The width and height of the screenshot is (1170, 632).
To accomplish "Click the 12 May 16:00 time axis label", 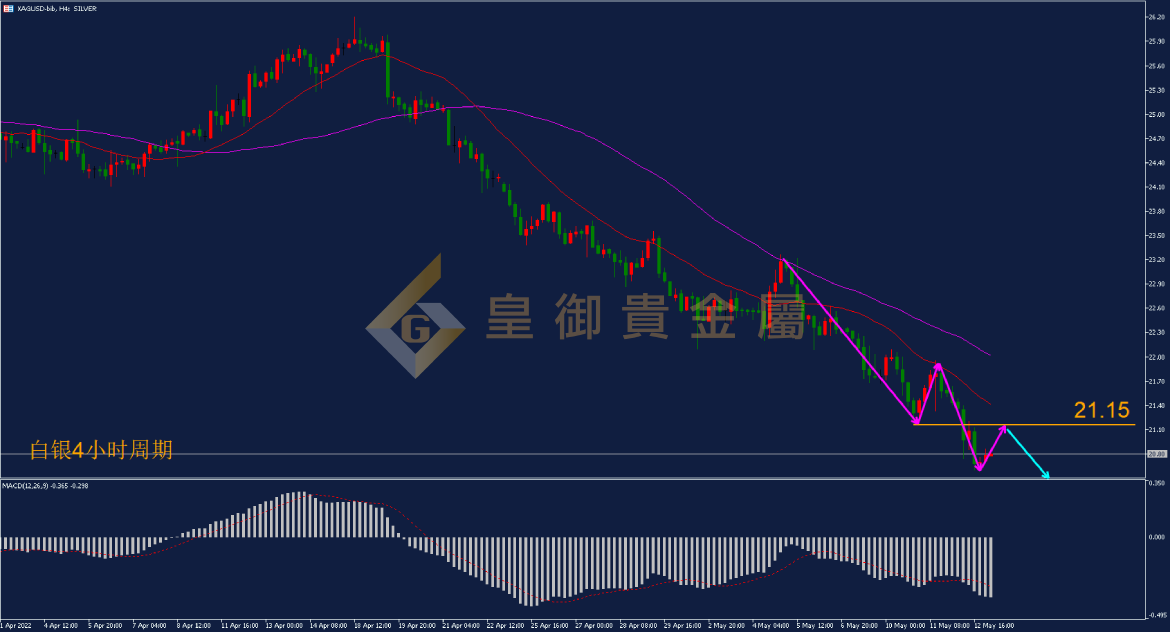I will click(x=994, y=625).
